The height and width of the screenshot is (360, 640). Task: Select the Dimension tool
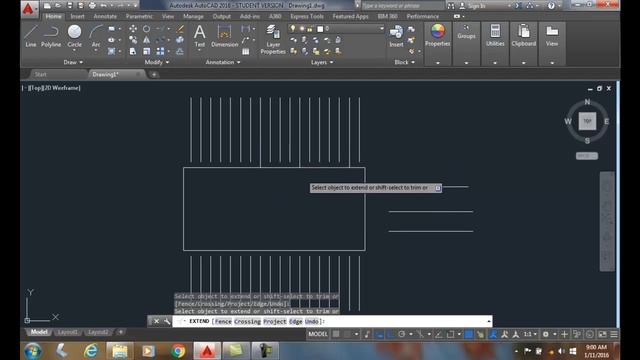coord(224,36)
